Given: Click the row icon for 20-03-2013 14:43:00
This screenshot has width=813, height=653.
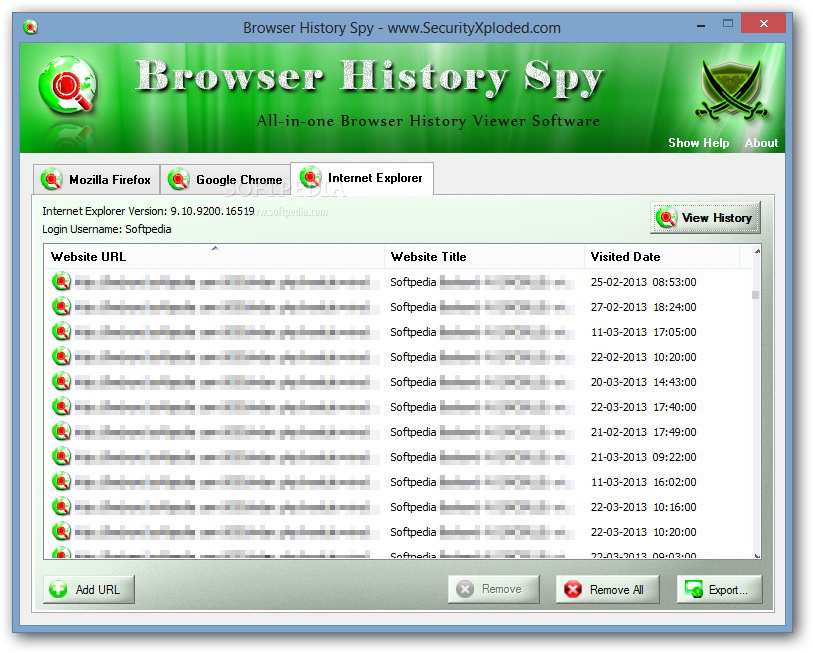Looking at the screenshot, I should click(61, 382).
